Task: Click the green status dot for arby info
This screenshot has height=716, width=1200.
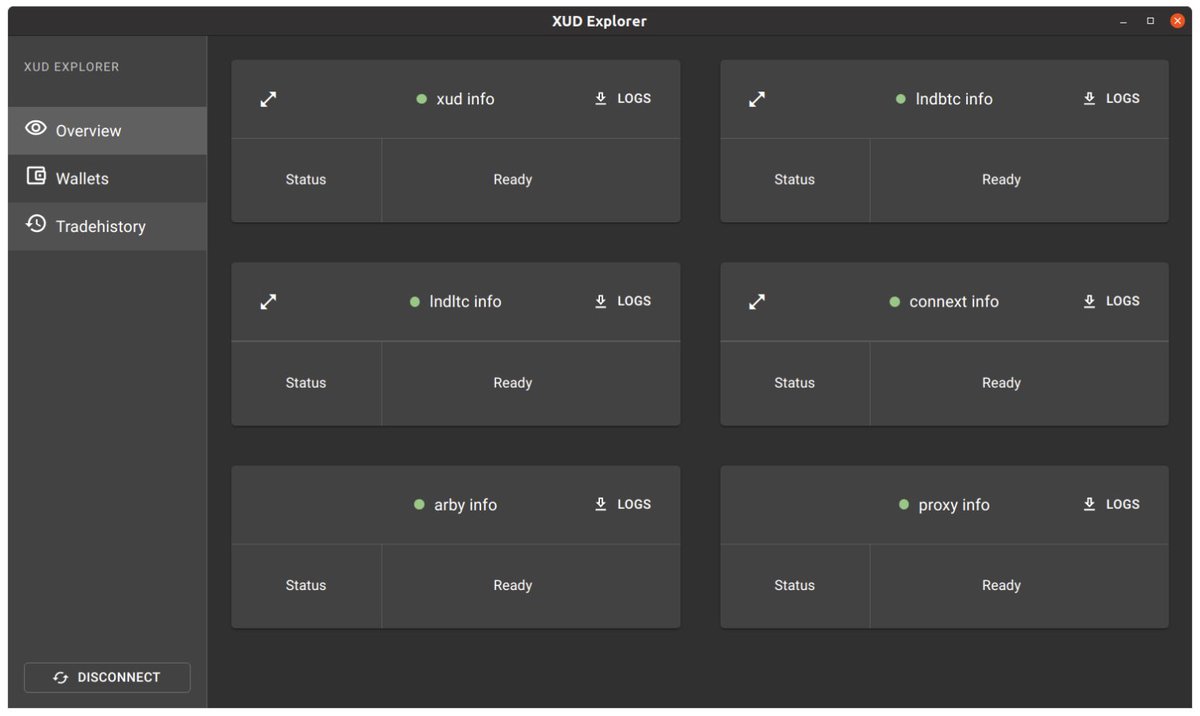Action: coord(419,505)
